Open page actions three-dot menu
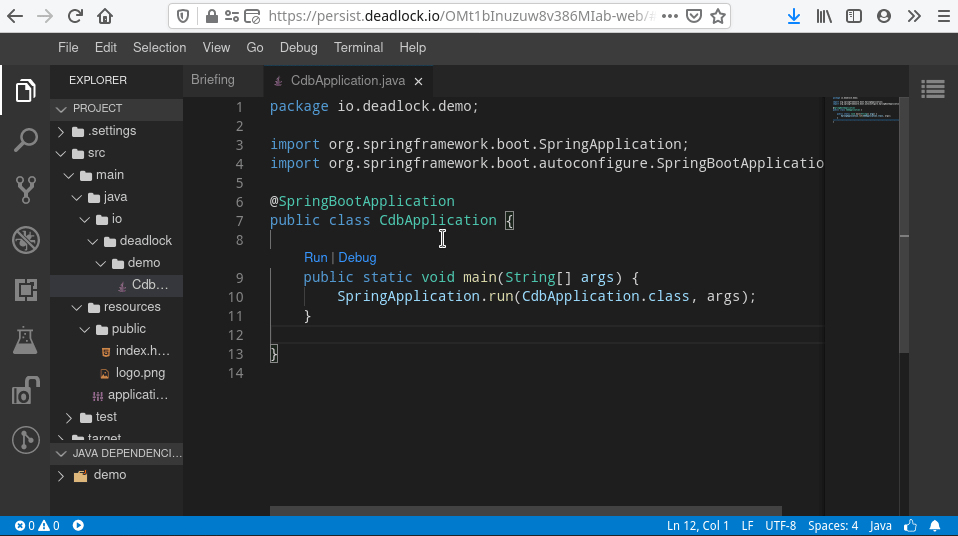The image size is (958, 536). click(x=670, y=16)
